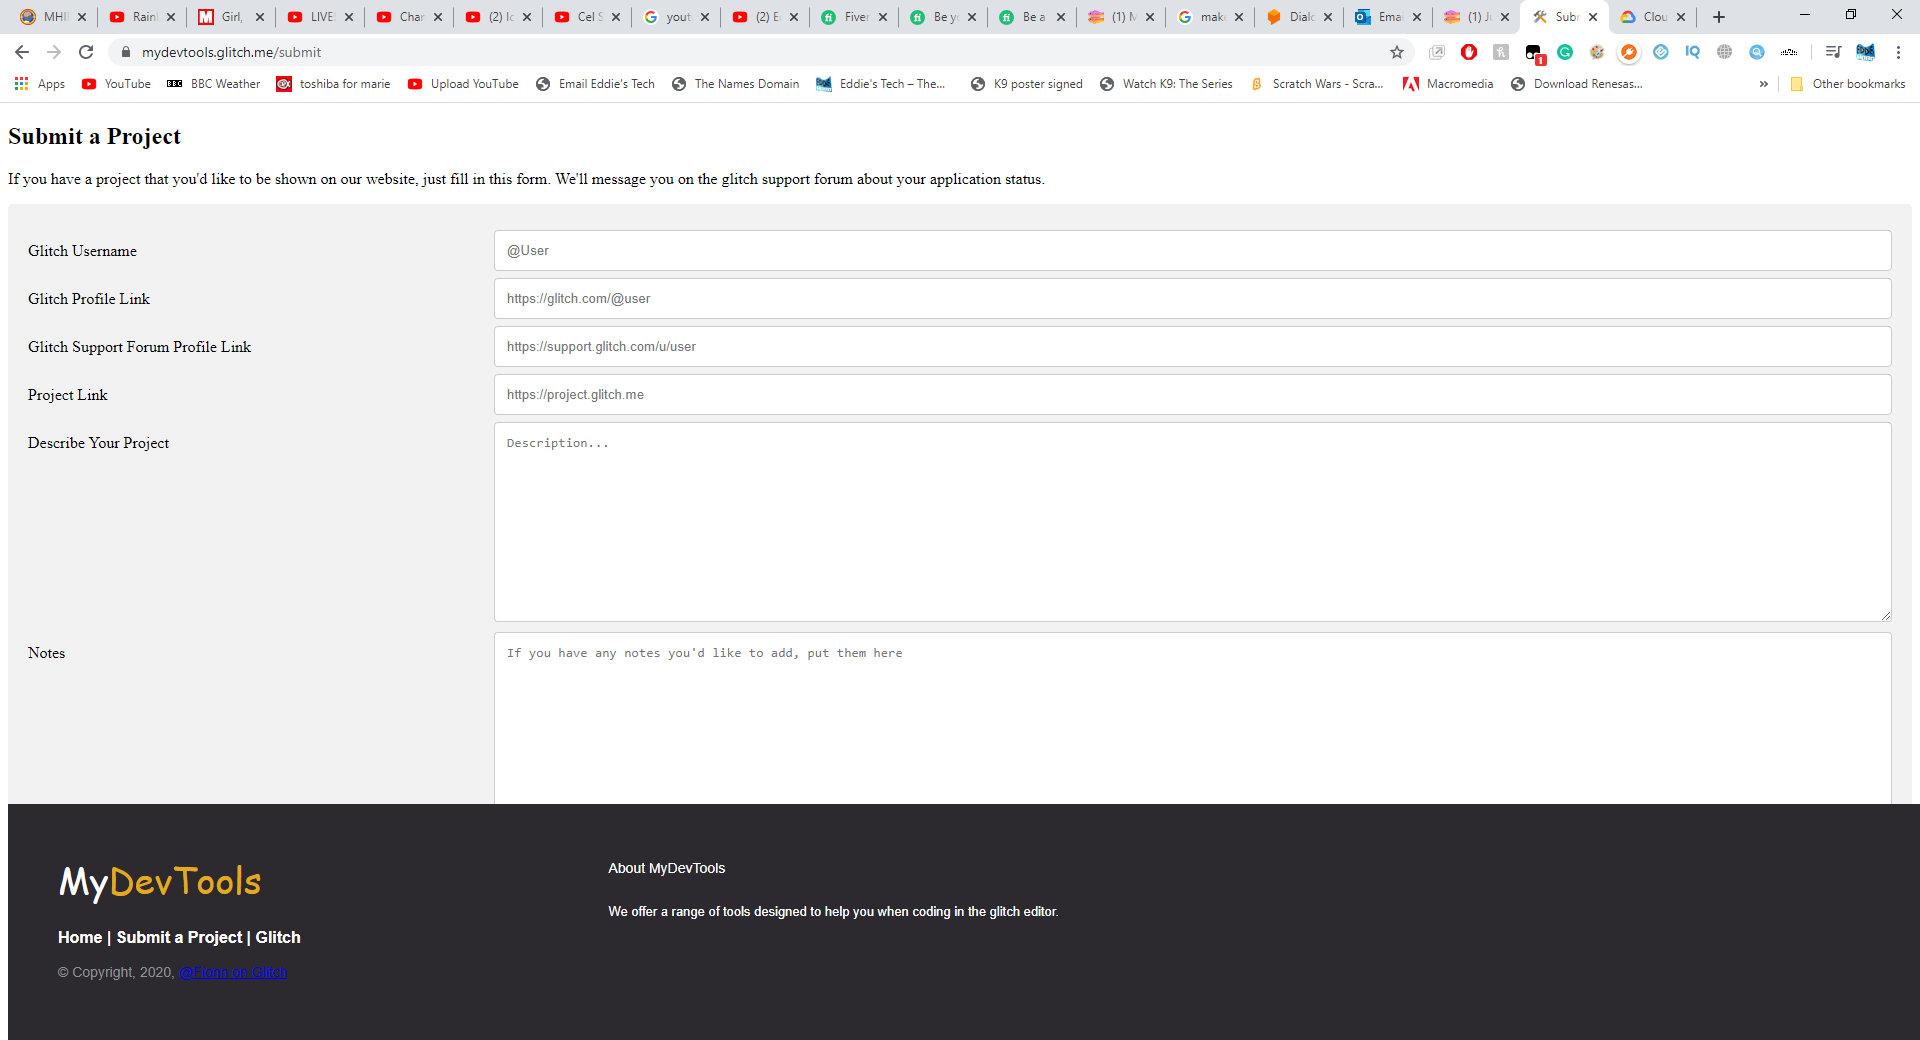Open the YouTube bookmark
1920x1040 pixels.
click(116, 84)
